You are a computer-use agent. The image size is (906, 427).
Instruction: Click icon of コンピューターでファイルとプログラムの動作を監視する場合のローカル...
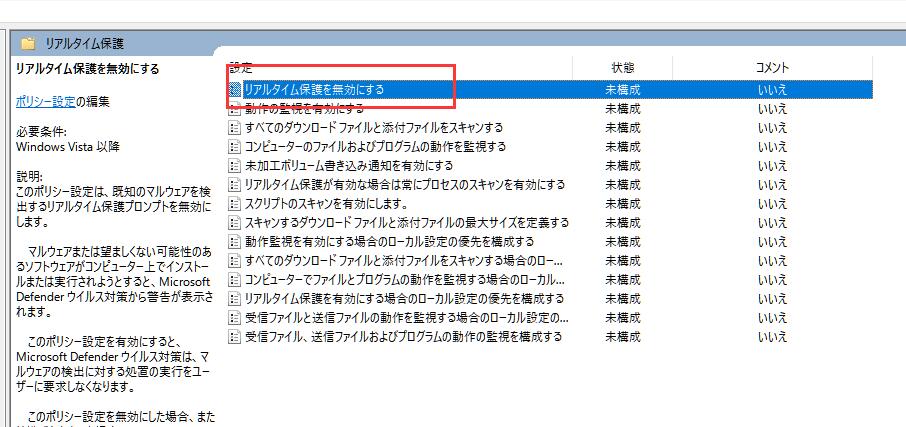click(235, 280)
